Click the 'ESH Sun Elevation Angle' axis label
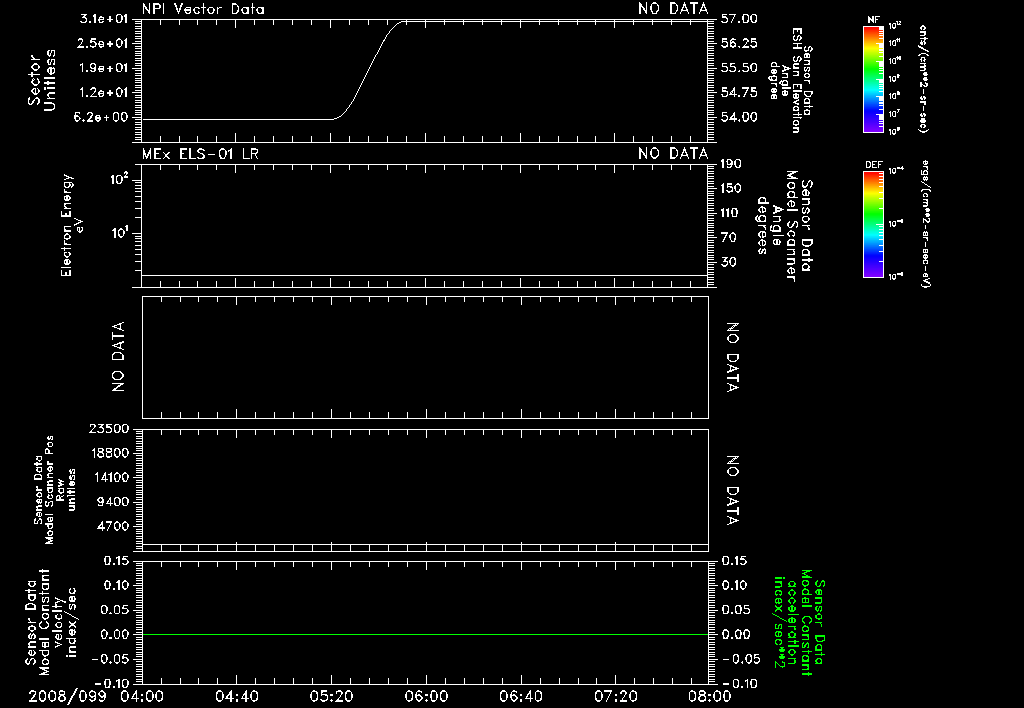The image size is (1024, 708). [x=790, y=80]
